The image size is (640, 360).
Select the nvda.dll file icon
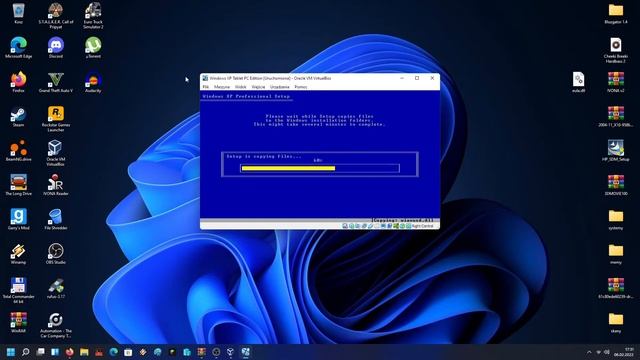pyautogui.click(x=578, y=82)
